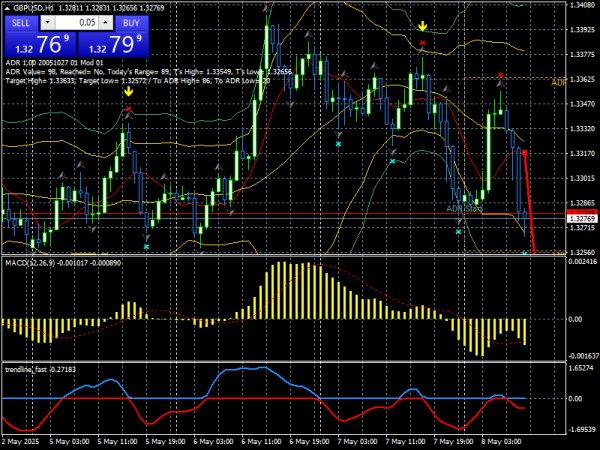Screen dimensions: 600x450
Task: Select cyan cross marker below the 5 May 19:00 low
Action: click(146, 247)
